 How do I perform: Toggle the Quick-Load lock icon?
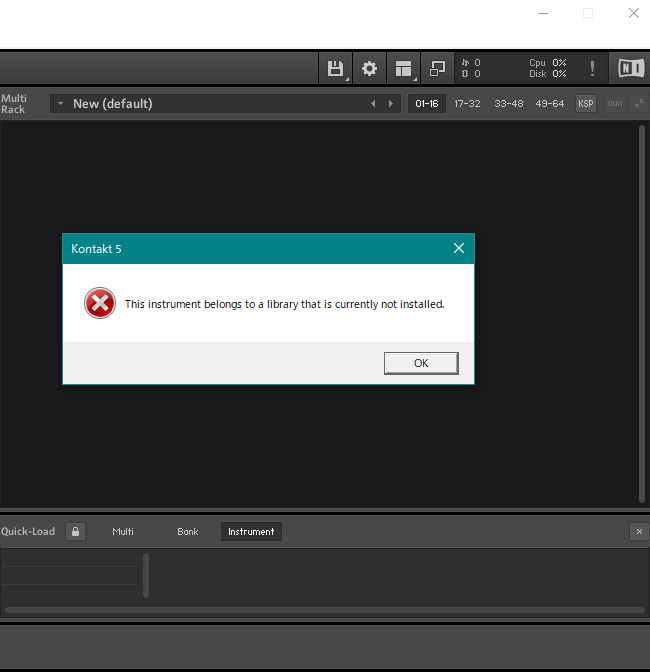(75, 532)
